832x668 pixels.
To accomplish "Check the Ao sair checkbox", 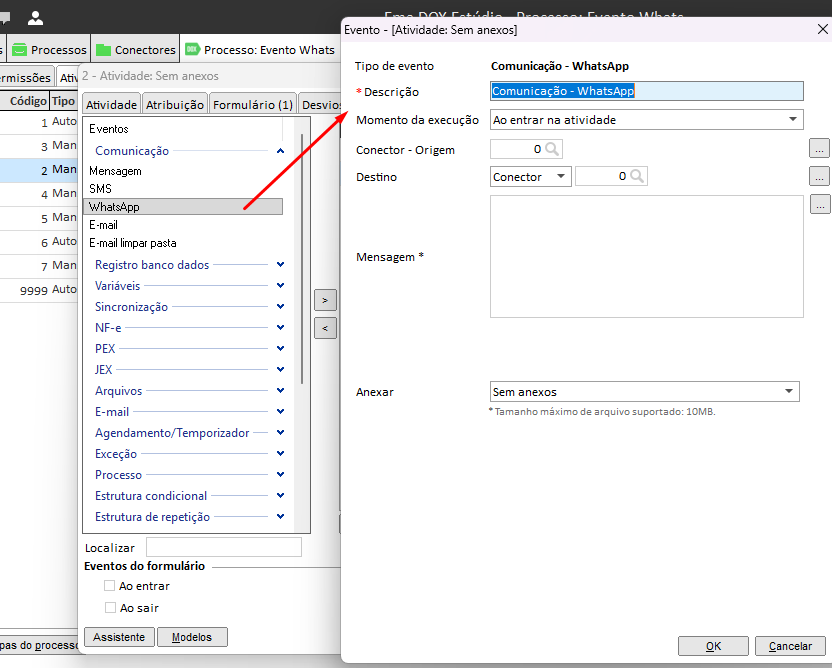I will point(110,608).
